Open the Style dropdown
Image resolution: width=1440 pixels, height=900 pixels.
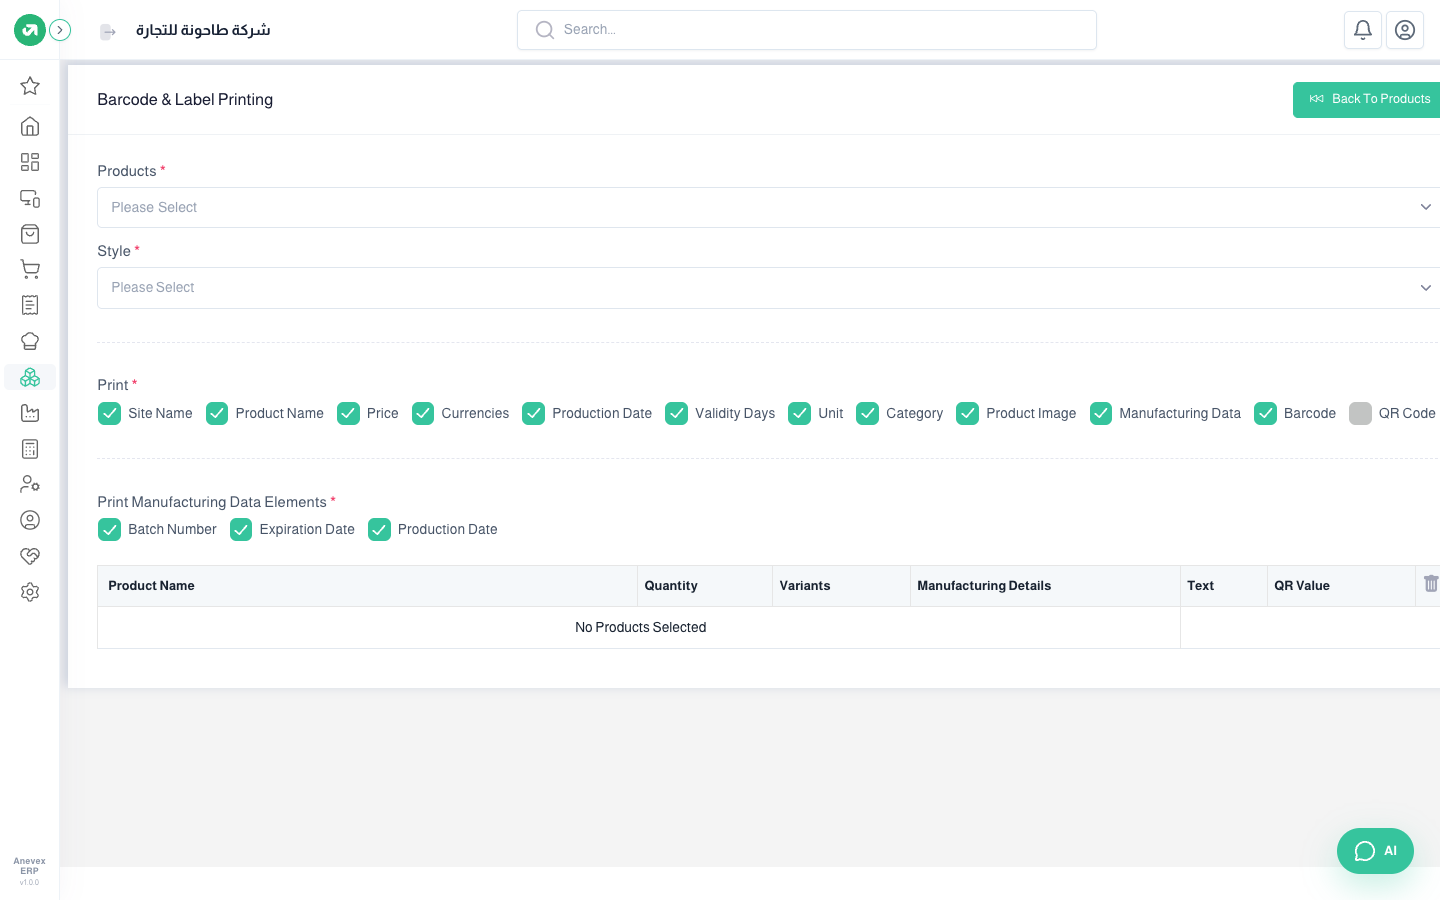tap(769, 287)
